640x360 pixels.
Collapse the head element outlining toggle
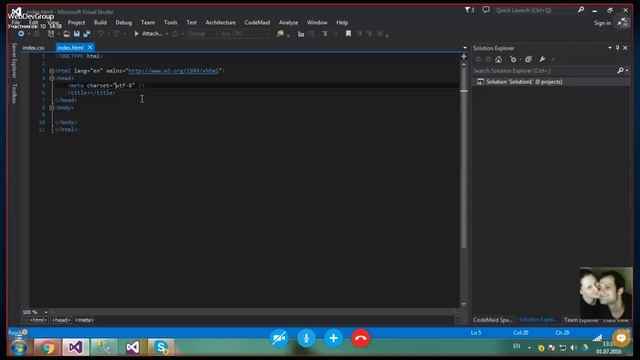click(52, 78)
